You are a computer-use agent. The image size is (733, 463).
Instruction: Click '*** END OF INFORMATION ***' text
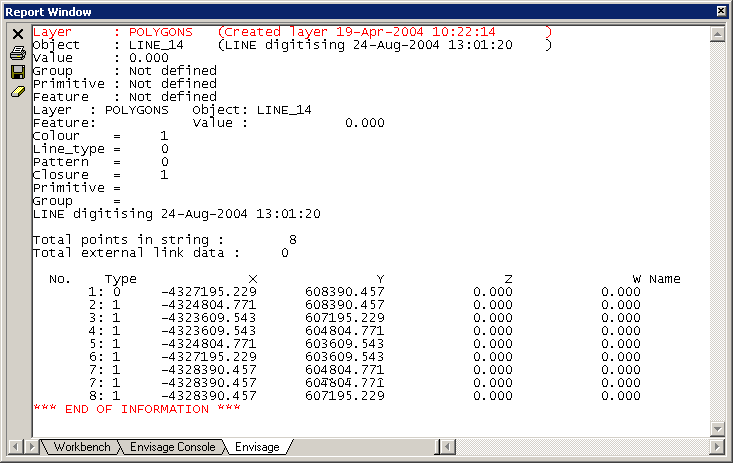(137, 409)
